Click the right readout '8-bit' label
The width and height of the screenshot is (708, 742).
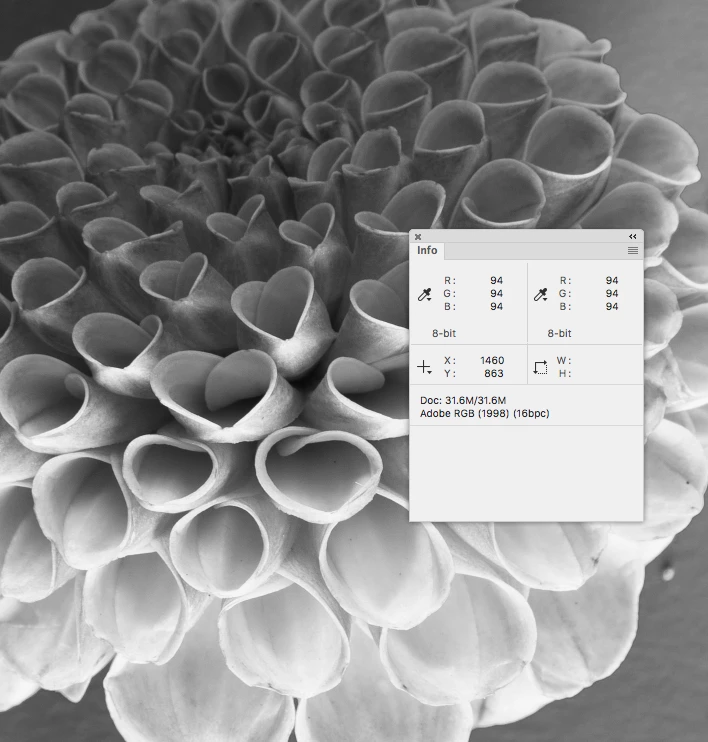[559, 334]
